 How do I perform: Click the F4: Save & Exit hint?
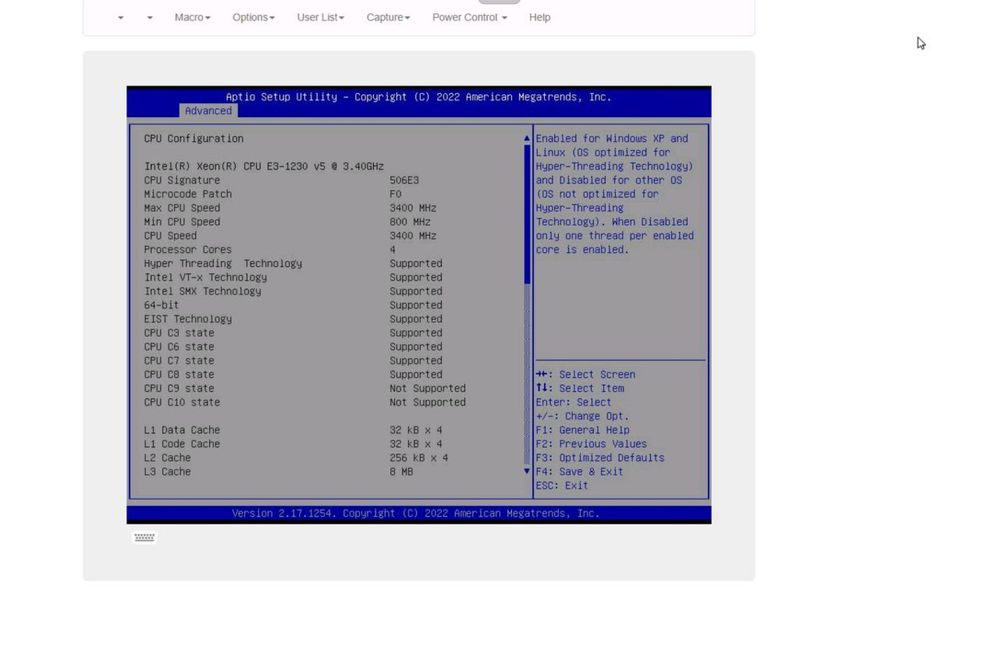[x=579, y=472]
